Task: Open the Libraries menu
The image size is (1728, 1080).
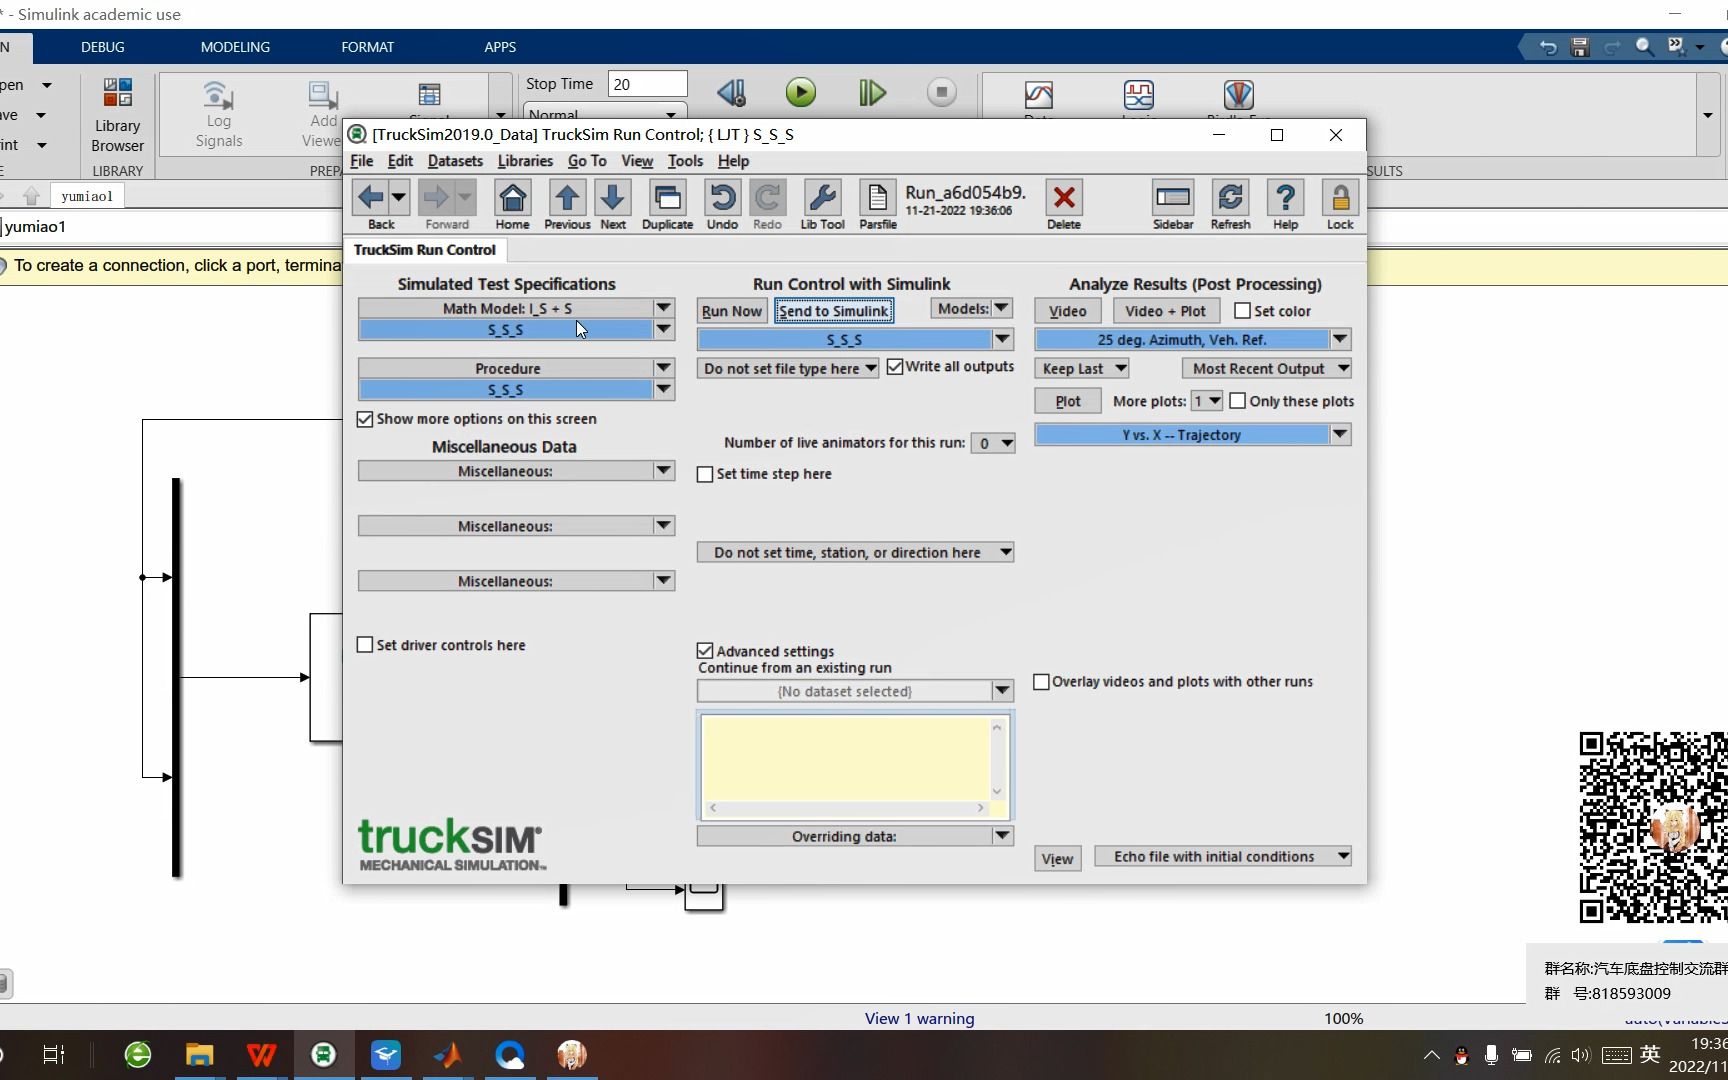Action: (525, 161)
